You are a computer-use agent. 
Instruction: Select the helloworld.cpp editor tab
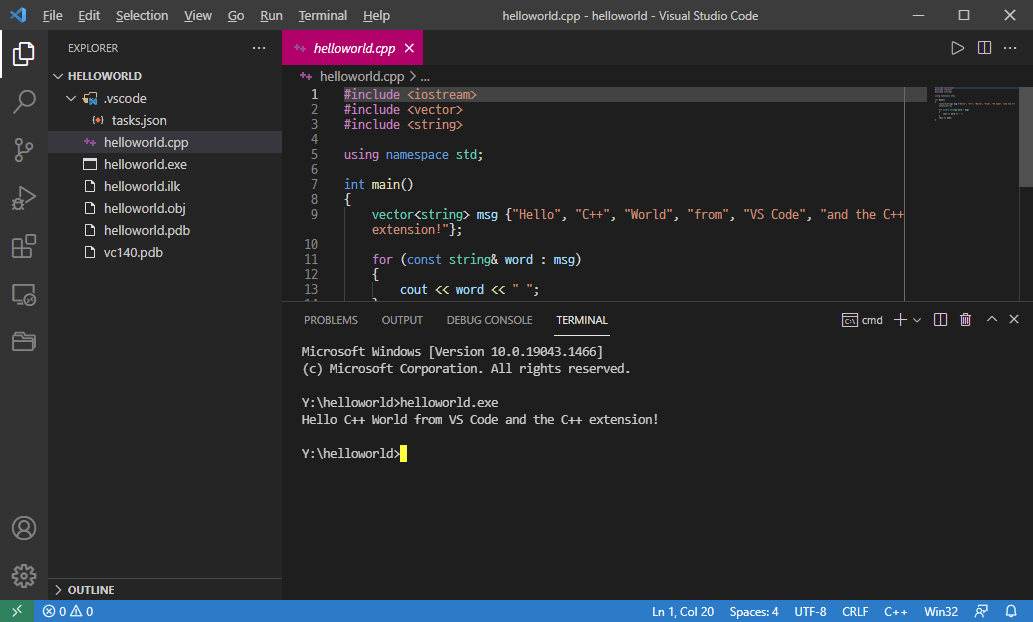click(x=354, y=48)
